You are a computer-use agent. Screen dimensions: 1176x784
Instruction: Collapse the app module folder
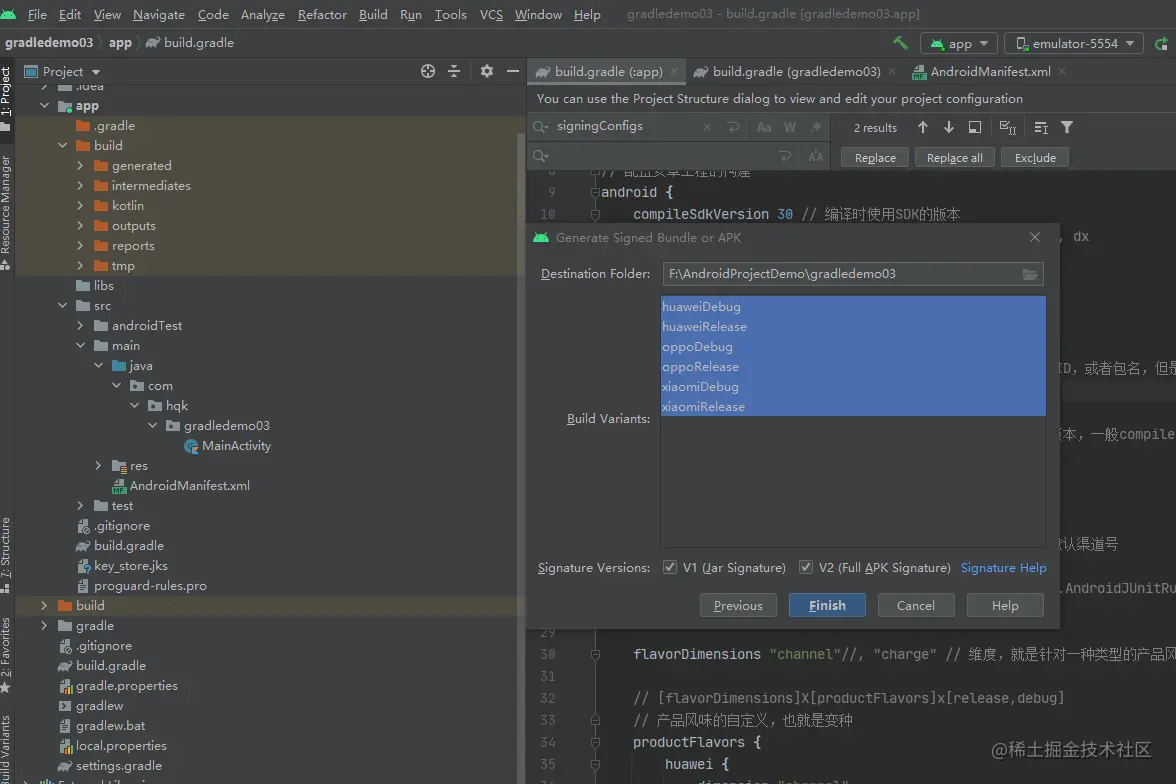44,106
